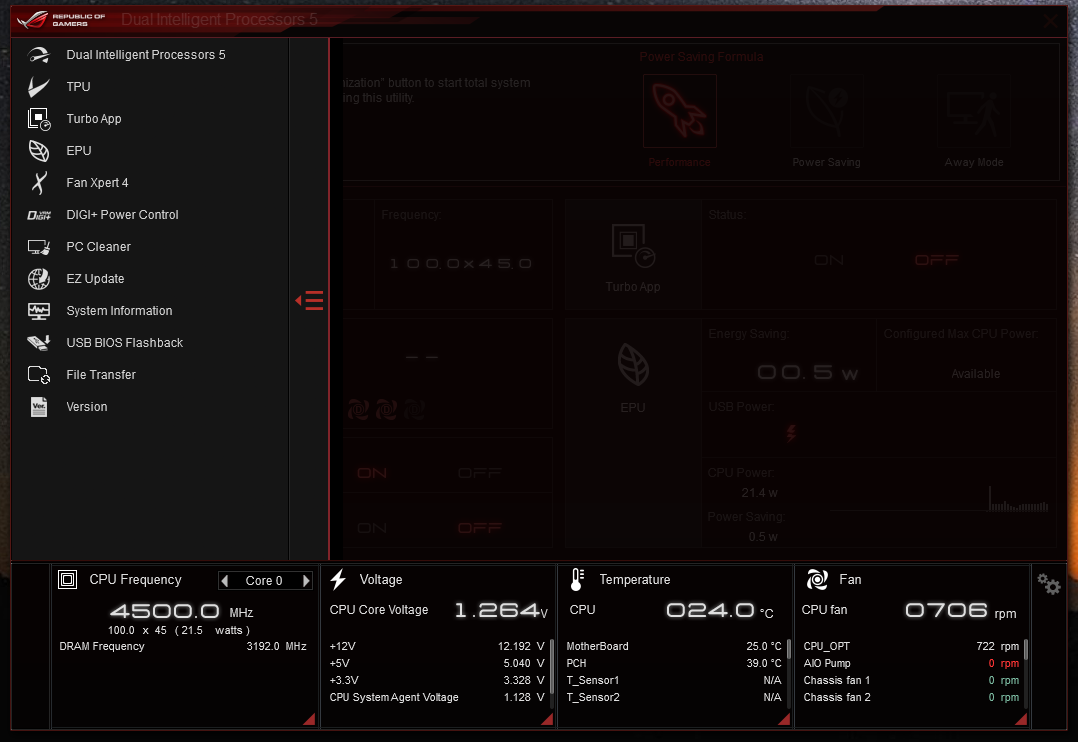The width and height of the screenshot is (1078, 742).
Task: Open the File Transfer menu entry
Action: 101,375
